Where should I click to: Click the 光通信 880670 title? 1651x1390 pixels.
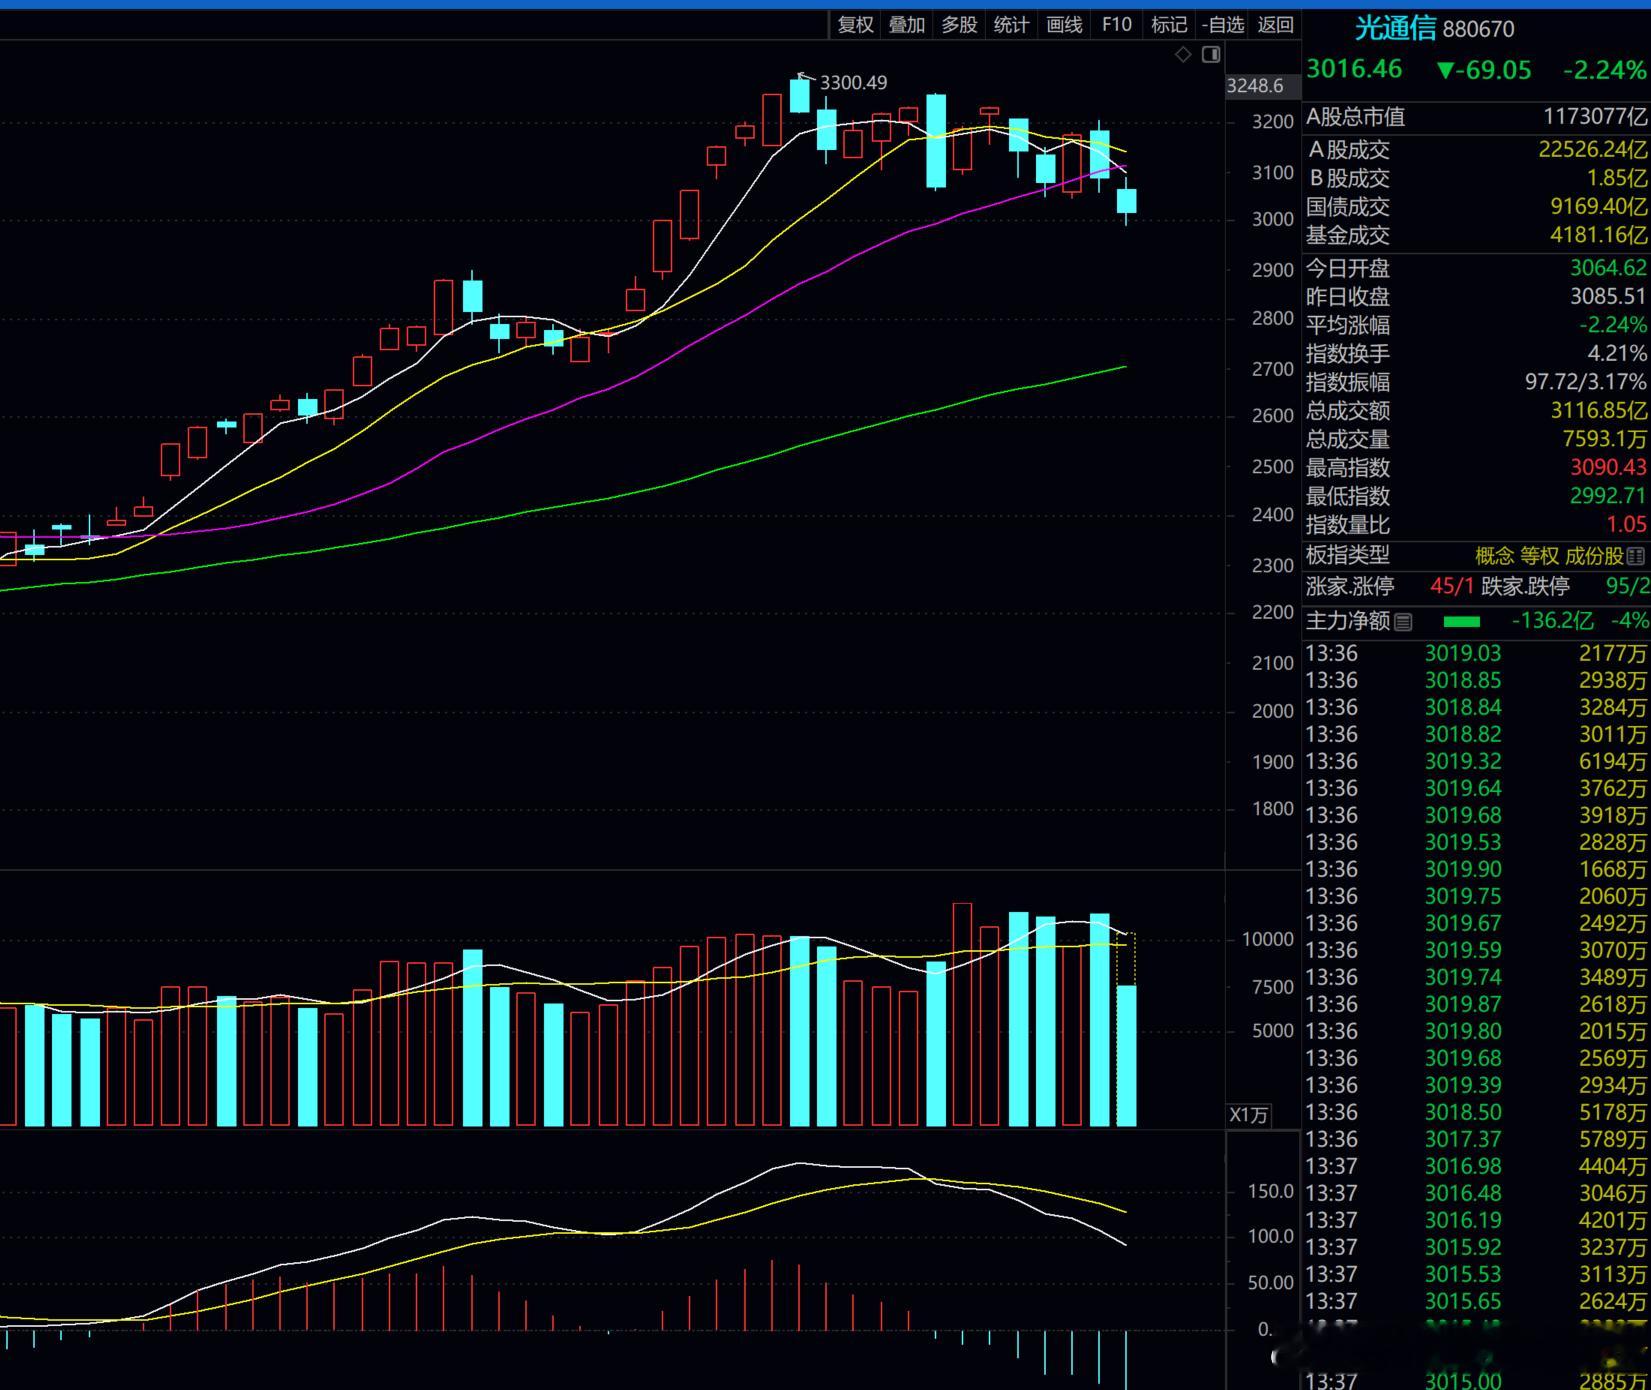click(1434, 29)
